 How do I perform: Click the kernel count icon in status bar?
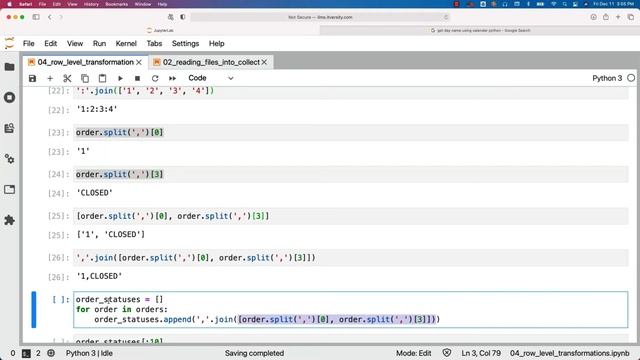(x=51, y=353)
